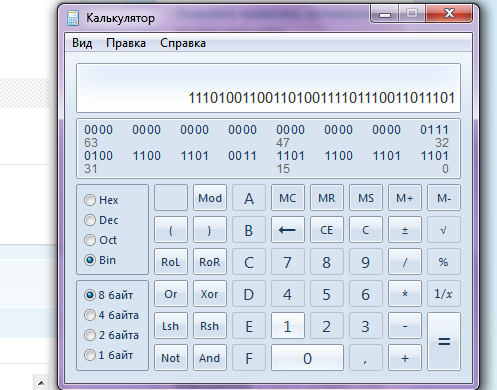Click the open parenthesis button
The width and height of the screenshot is (497, 390).
click(171, 230)
